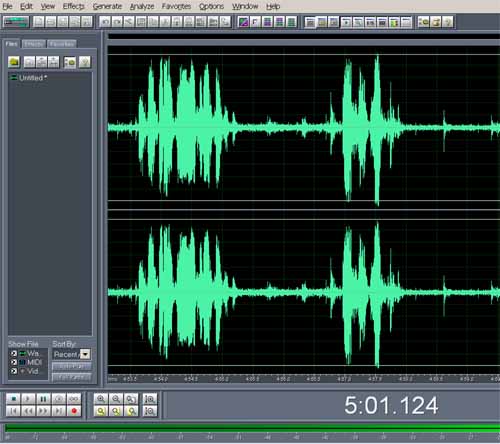Screen dimensions: 500x444
Task: Click the Zoom Out Vertically icon
Action: coord(150,411)
